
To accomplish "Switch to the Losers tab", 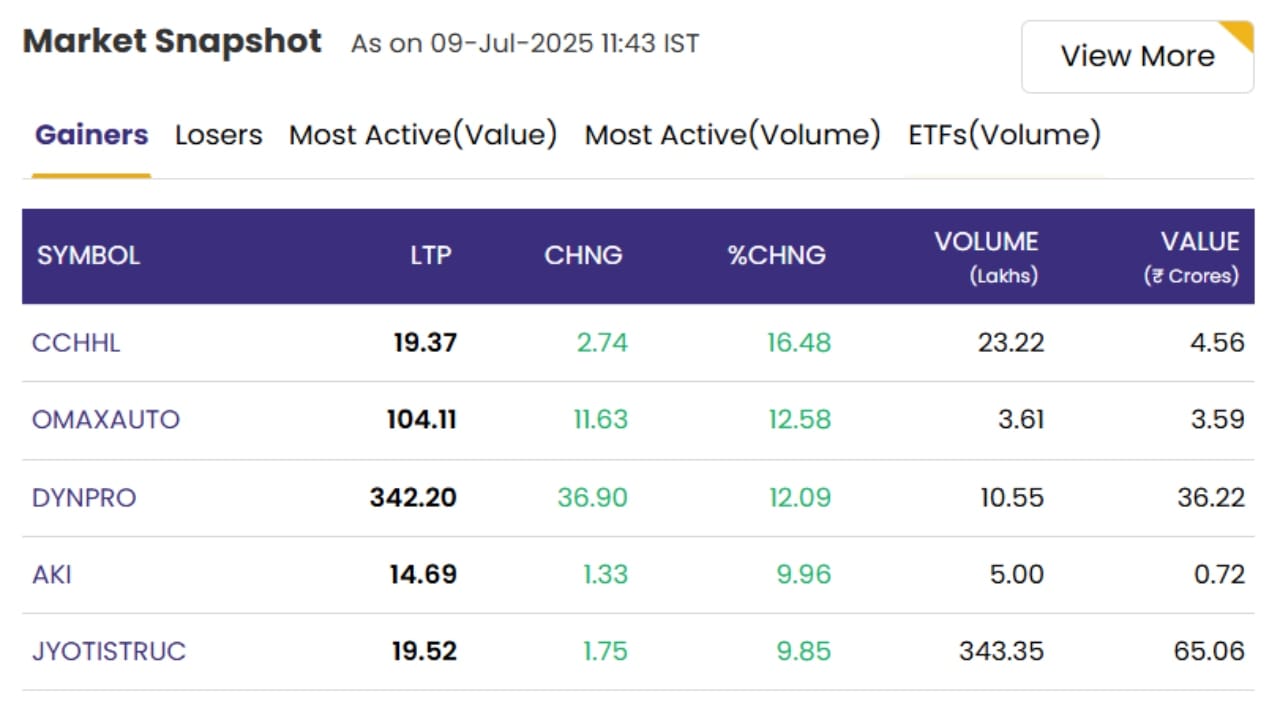I will pos(218,135).
